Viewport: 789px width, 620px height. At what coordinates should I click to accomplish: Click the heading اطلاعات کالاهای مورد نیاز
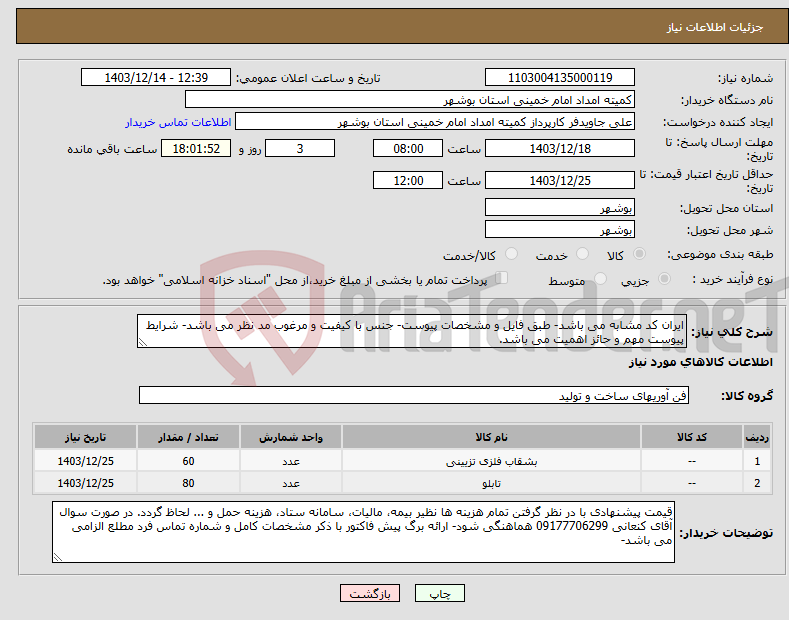[700, 362]
